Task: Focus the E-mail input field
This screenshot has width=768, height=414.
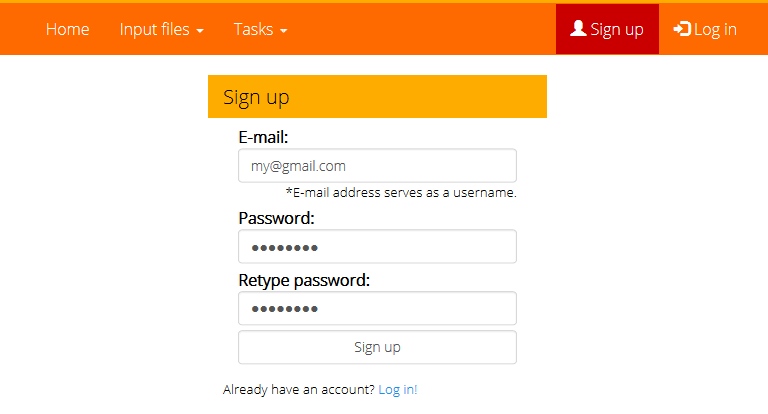Action: click(377, 166)
